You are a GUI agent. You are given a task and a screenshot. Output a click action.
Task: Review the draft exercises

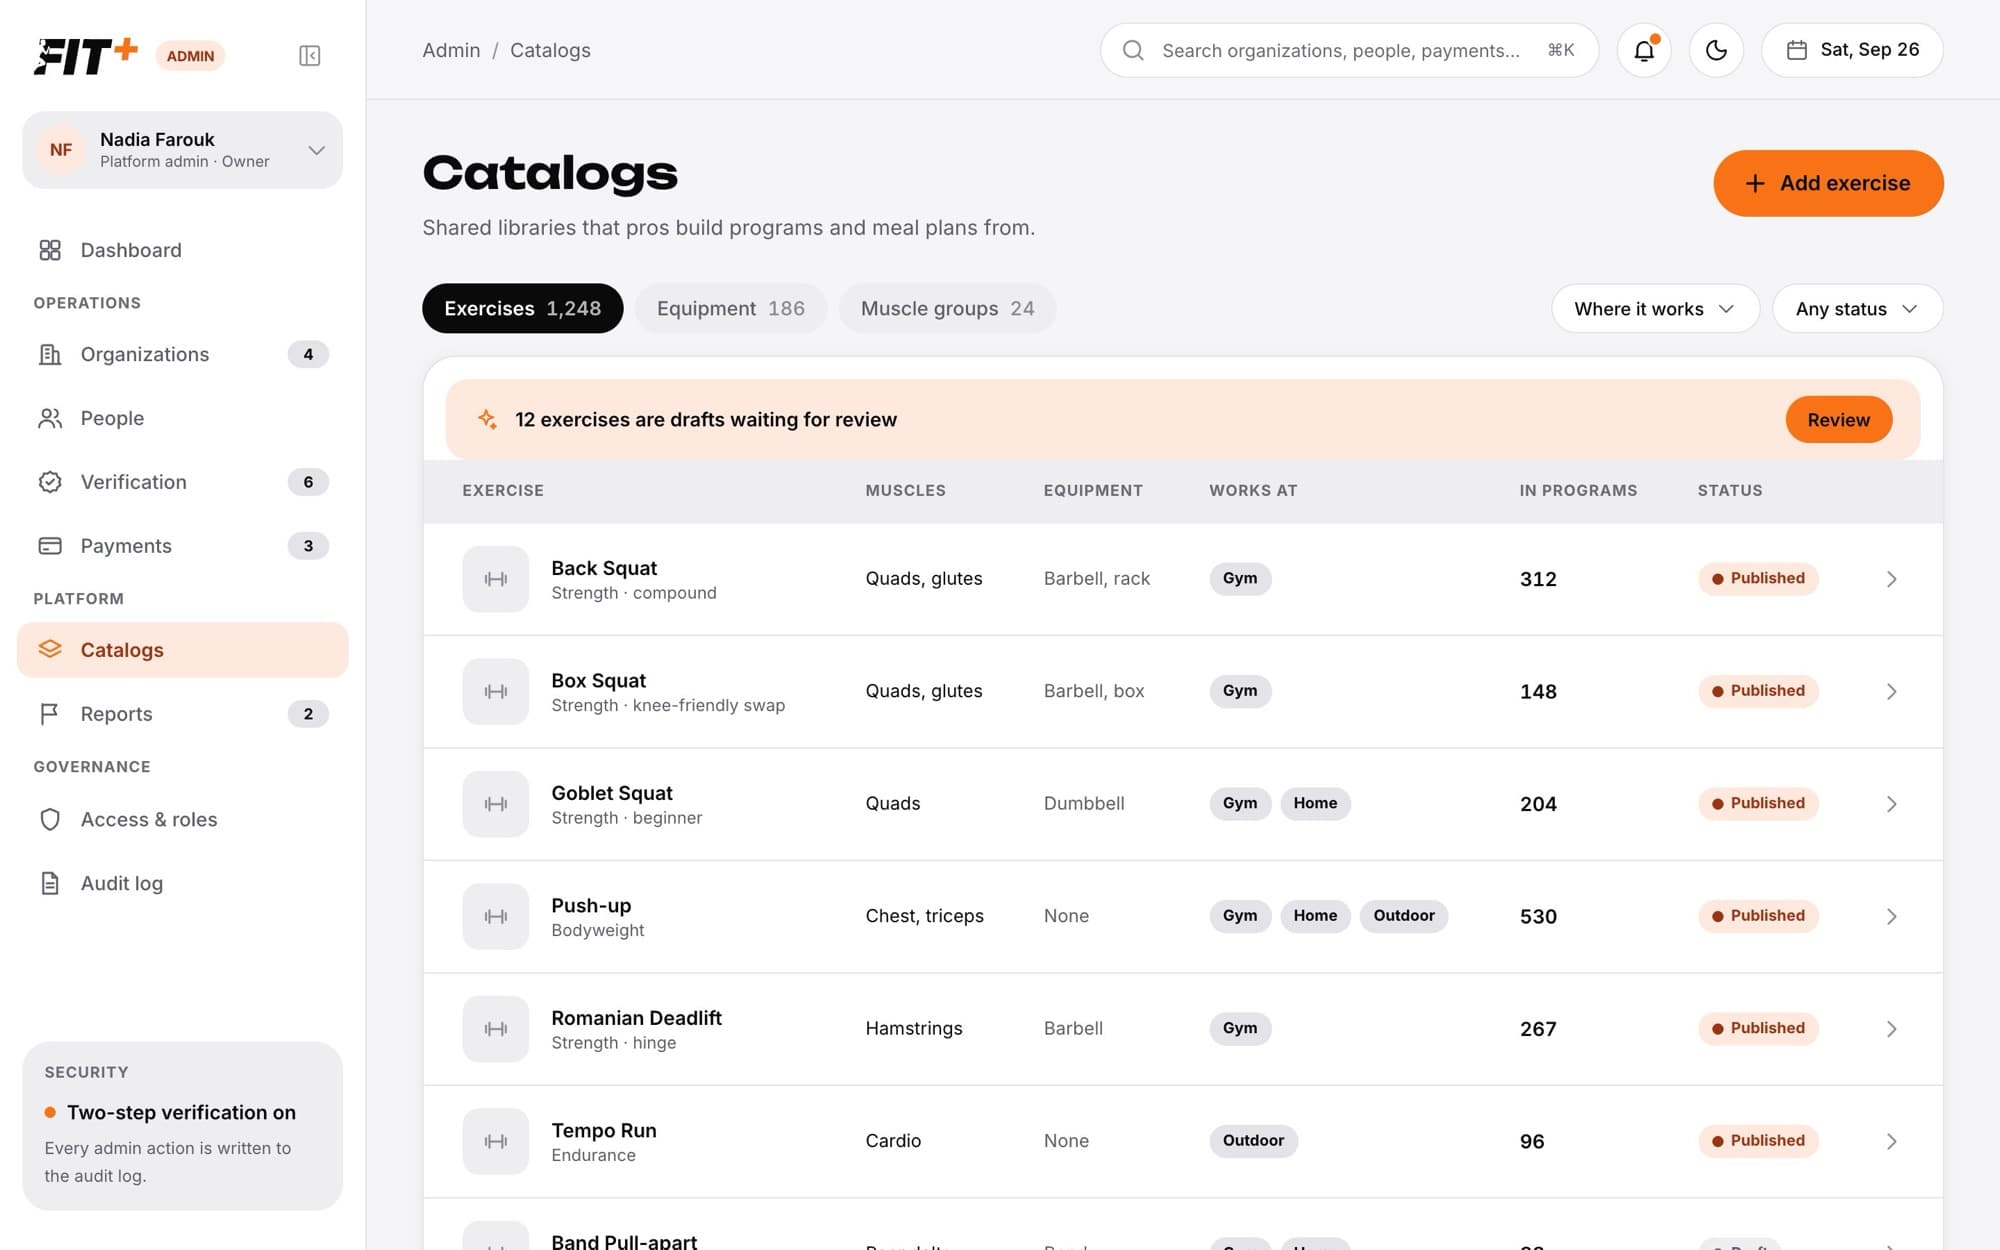[x=1838, y=420]
